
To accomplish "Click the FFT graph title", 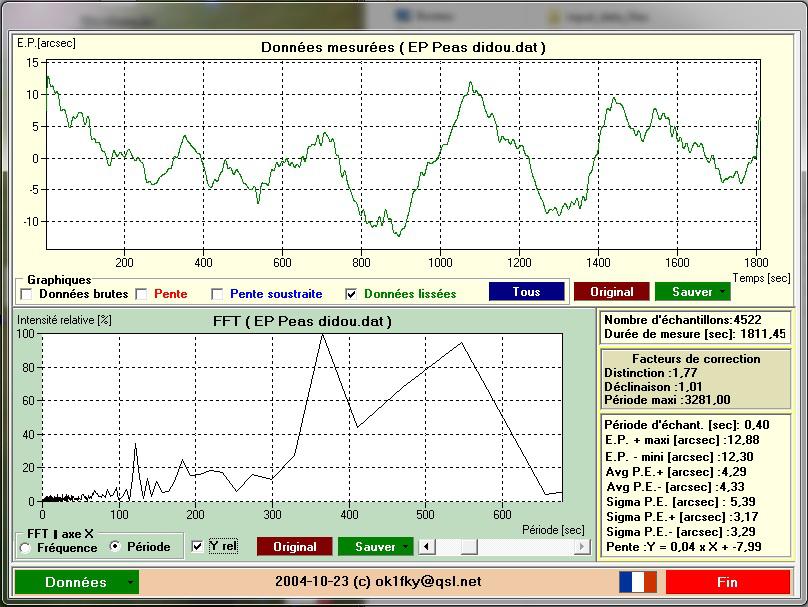I will click(302, 322).
